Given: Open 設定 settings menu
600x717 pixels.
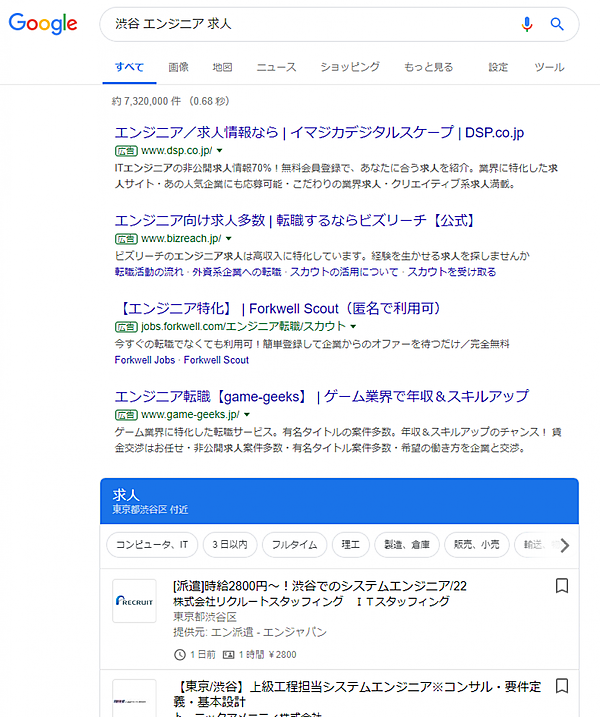Looking at the screenshot, I should (x=498, y=67).
